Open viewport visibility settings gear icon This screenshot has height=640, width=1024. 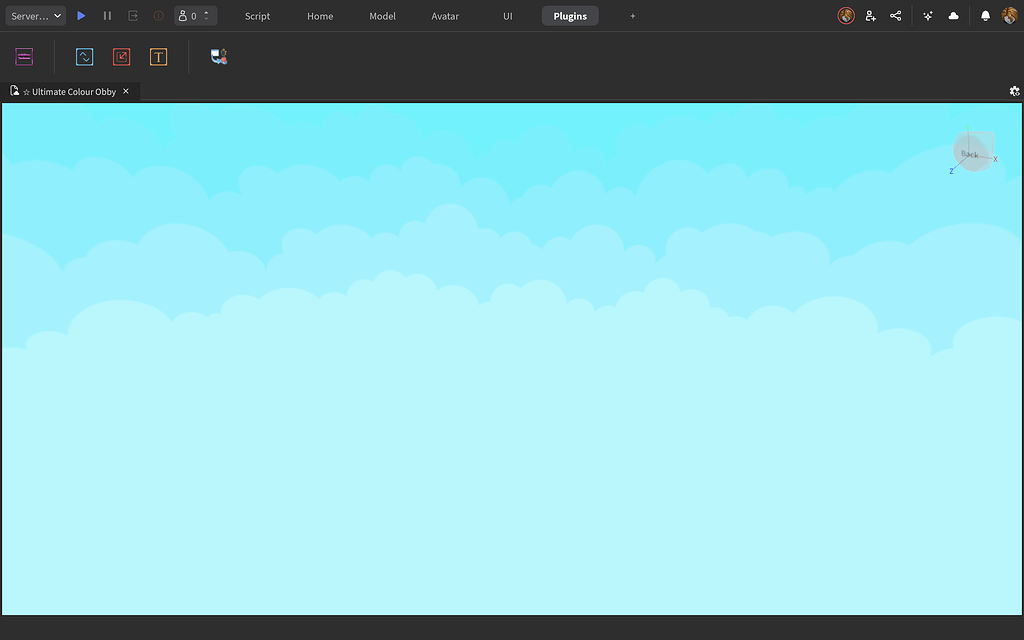point(1014,91)
